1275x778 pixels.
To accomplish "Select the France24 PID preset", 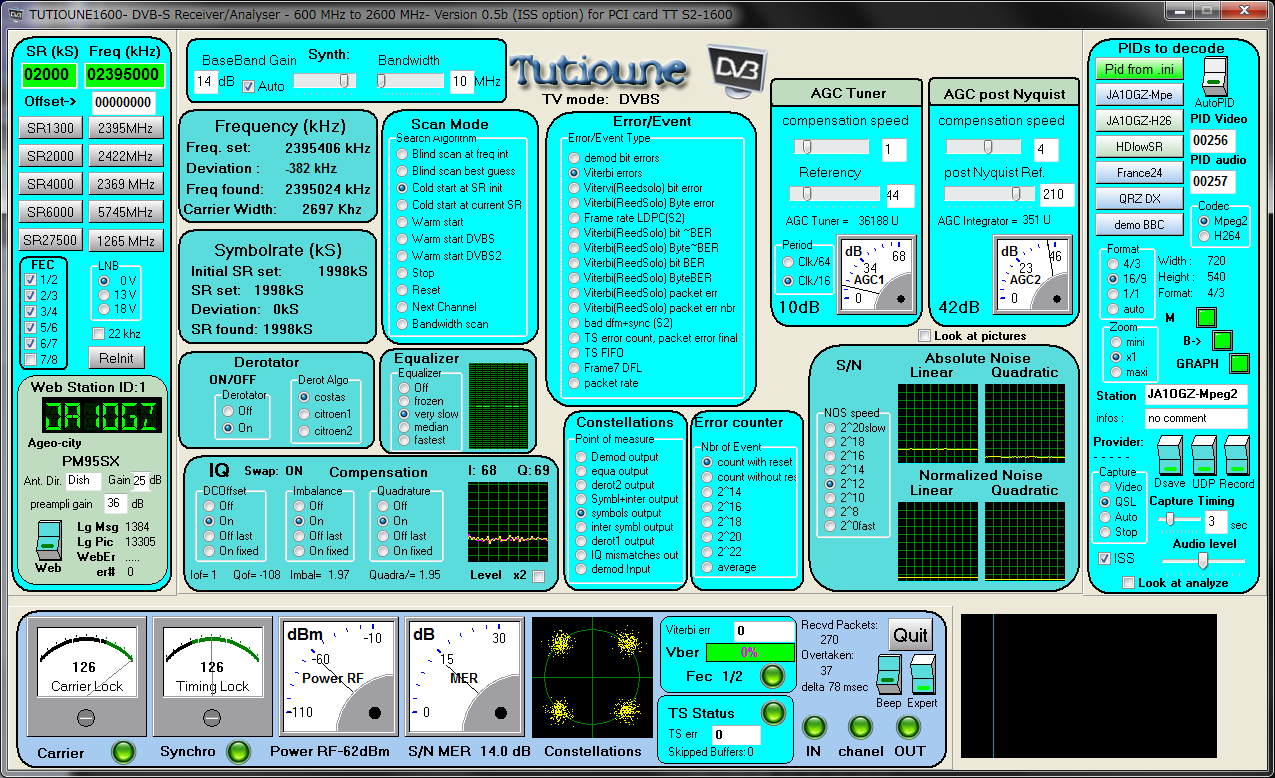I will coord(1139,173).
